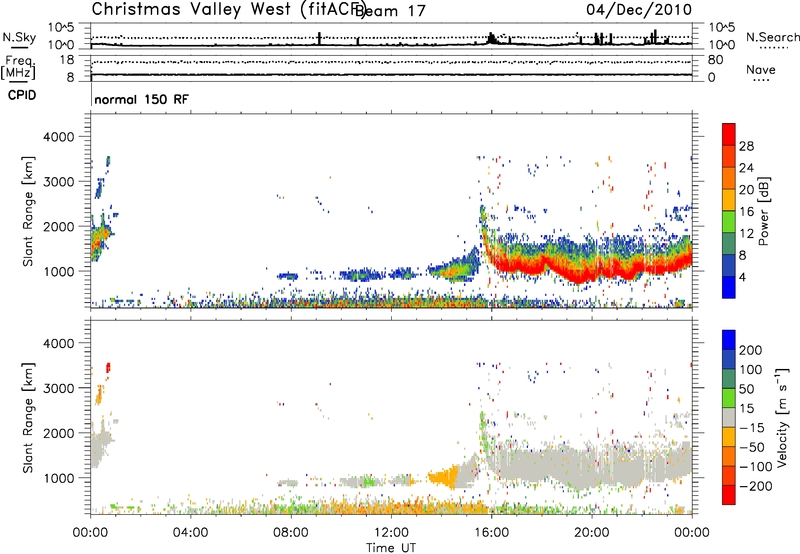Pick the light green Power segment beside 12

[x=729, y=222]
